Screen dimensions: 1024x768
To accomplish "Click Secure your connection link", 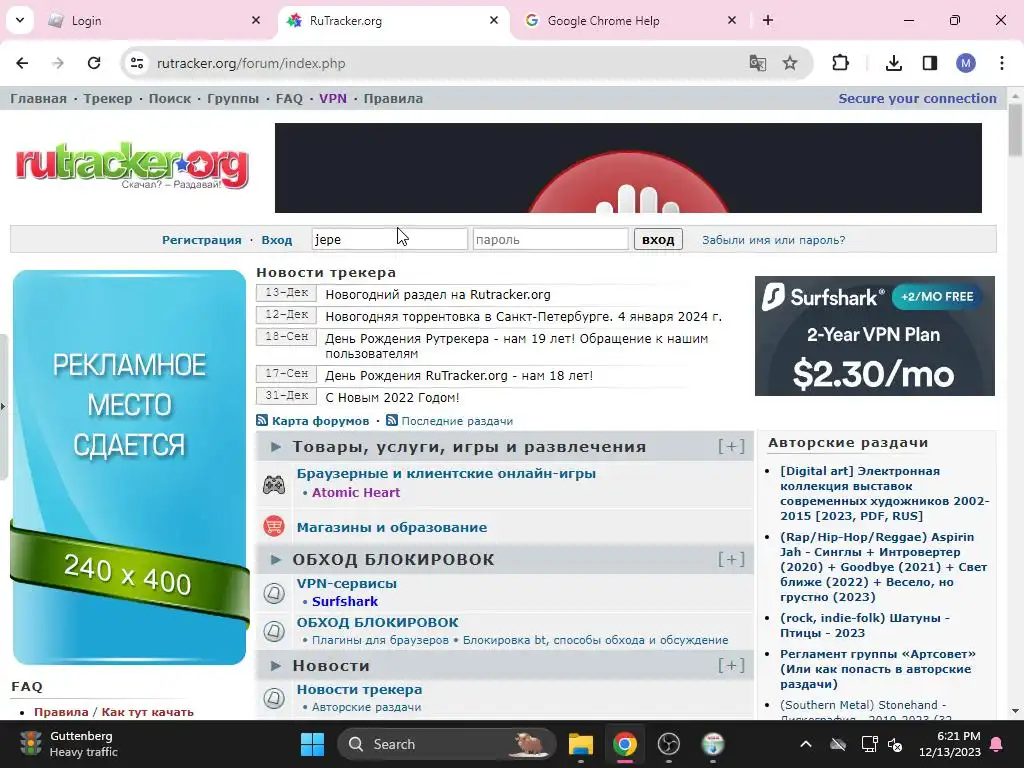I will pos(918,99).
